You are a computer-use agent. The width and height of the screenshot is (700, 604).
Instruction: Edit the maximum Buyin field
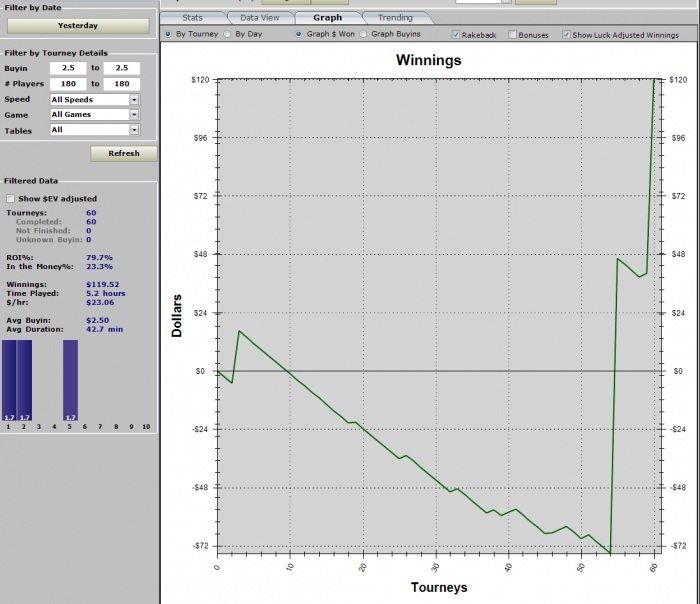[x=121, y=68]
